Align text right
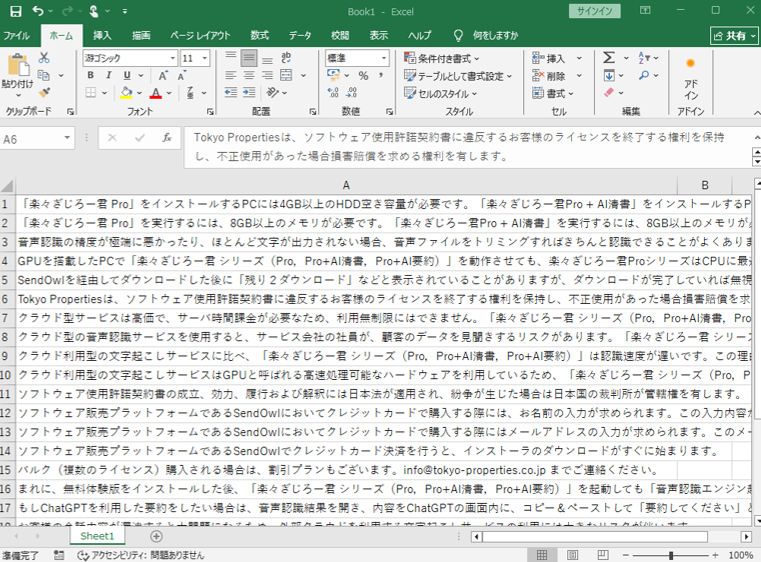Image resolution: width=761 pixels, height=562 pixels. coord(267,75)
